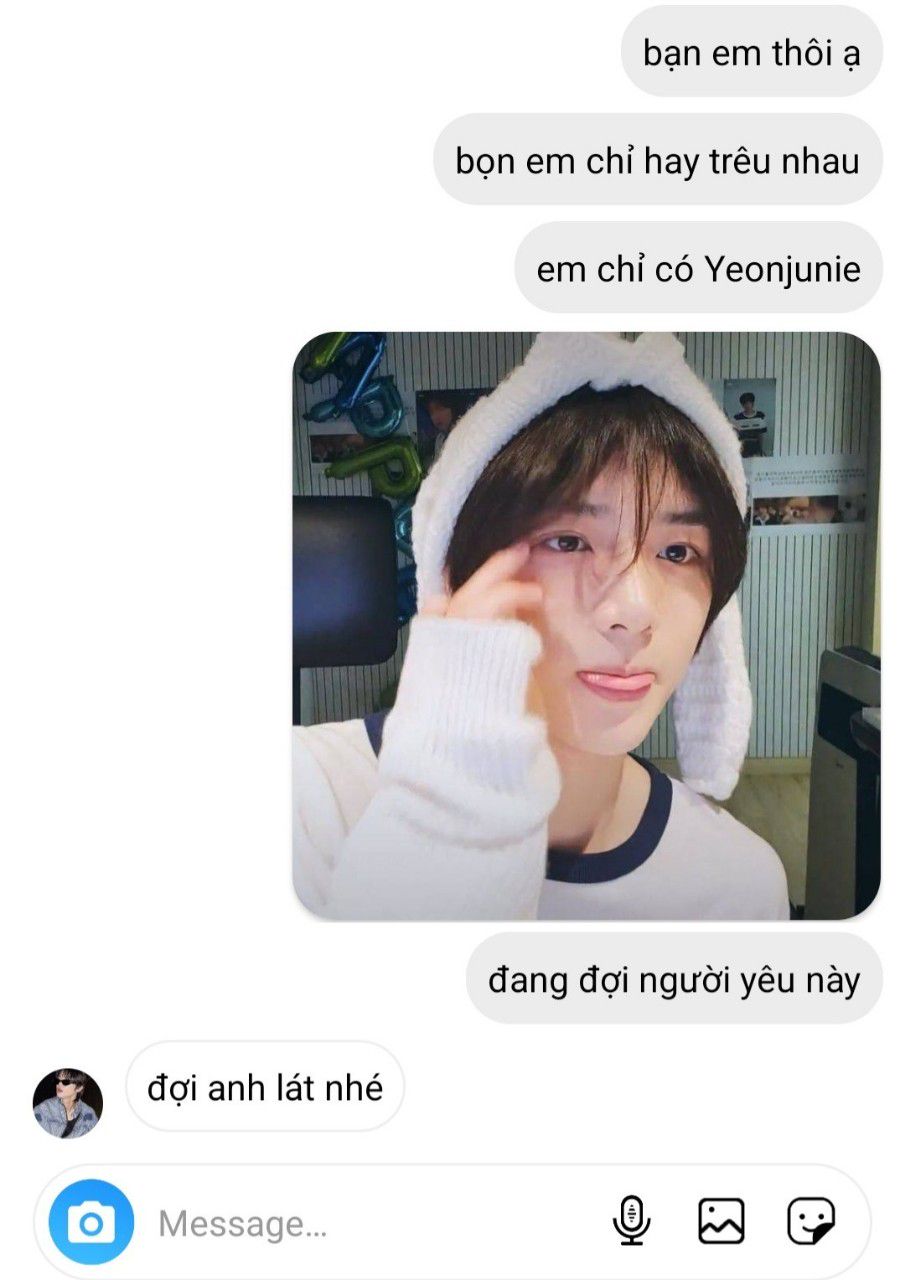
Task: Select the "đang đợi người yêu này" bubble
Action: pyautogui.click(x=674, y=979)
